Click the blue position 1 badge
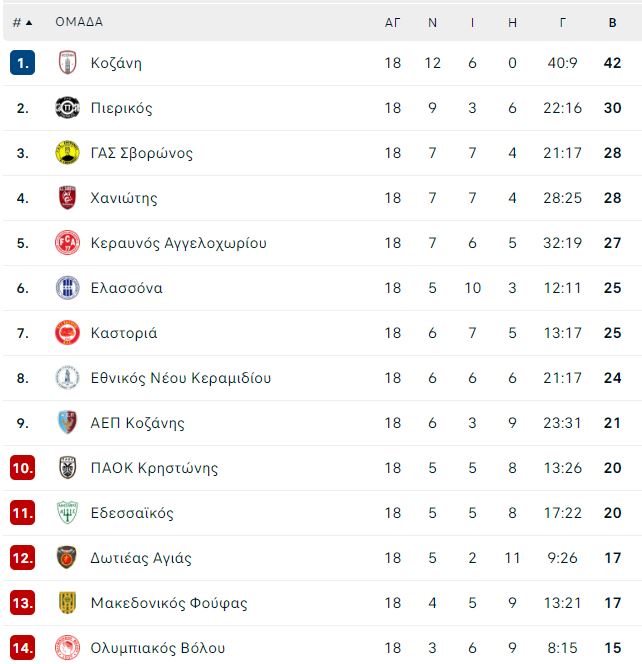642x664 pixels. (x=22, y=63)
